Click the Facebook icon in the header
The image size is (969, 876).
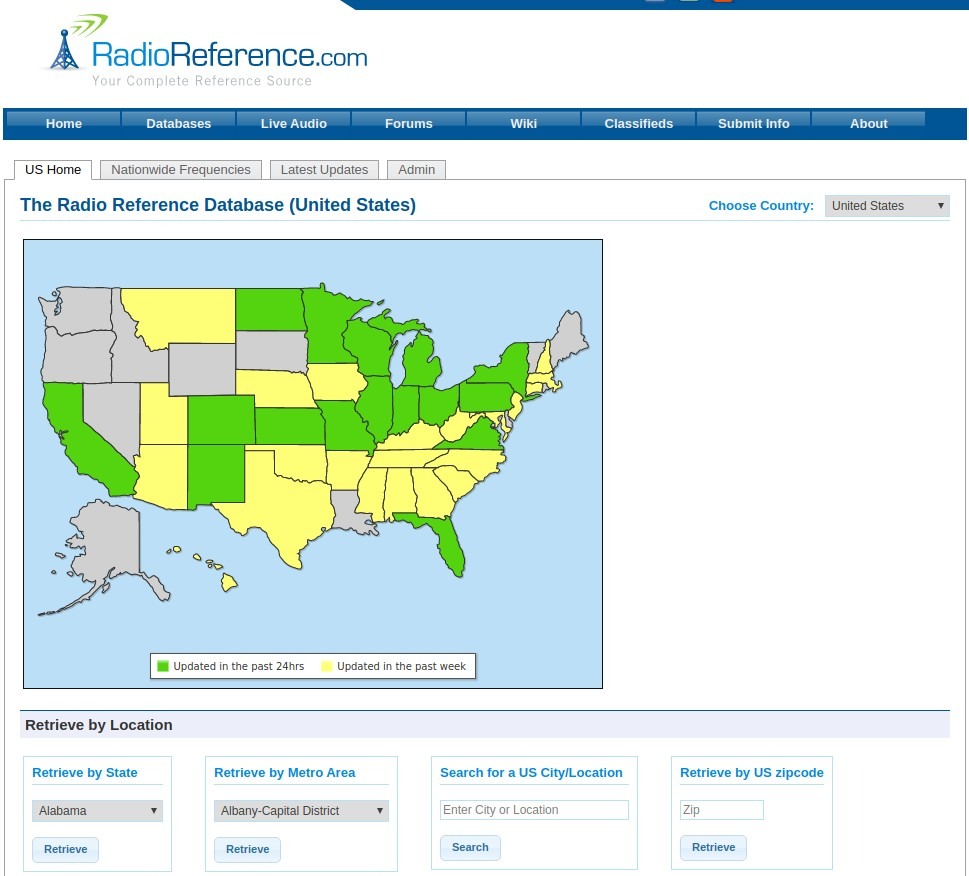654,2
